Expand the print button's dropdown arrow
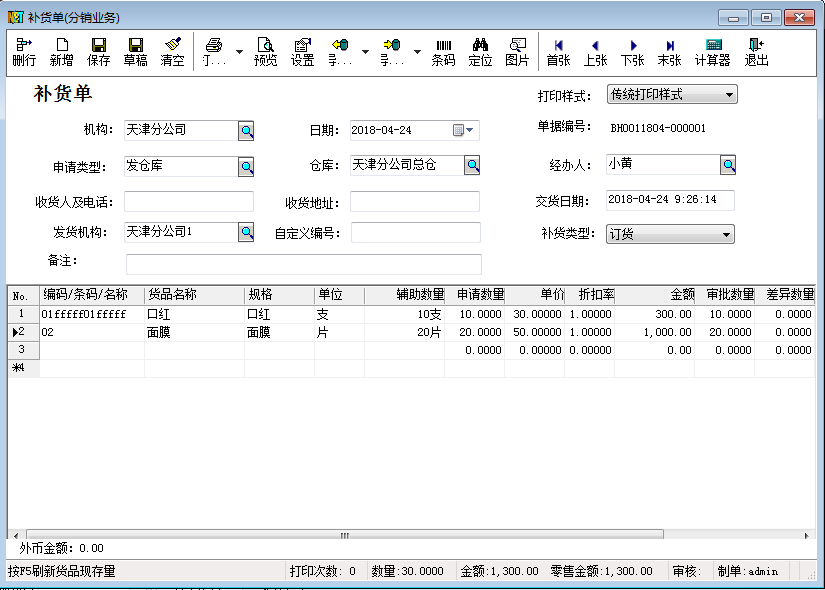The width and height of the screenshot is (825, 590). [x=239, y=52]
